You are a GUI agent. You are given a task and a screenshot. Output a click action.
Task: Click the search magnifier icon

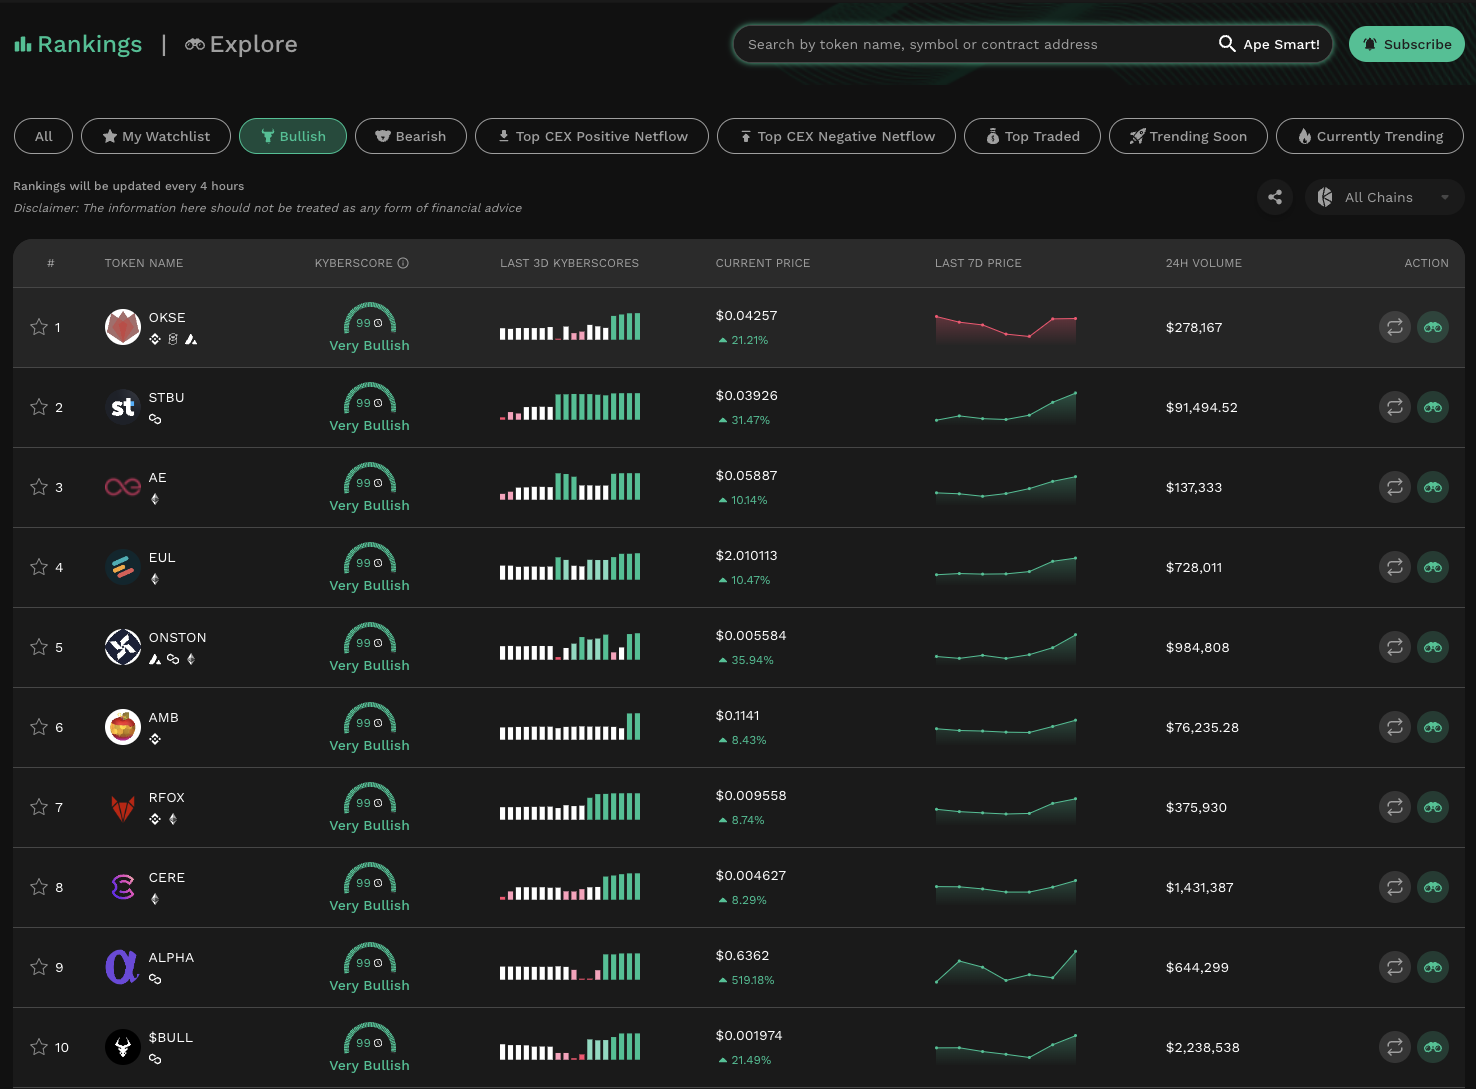1227,44
